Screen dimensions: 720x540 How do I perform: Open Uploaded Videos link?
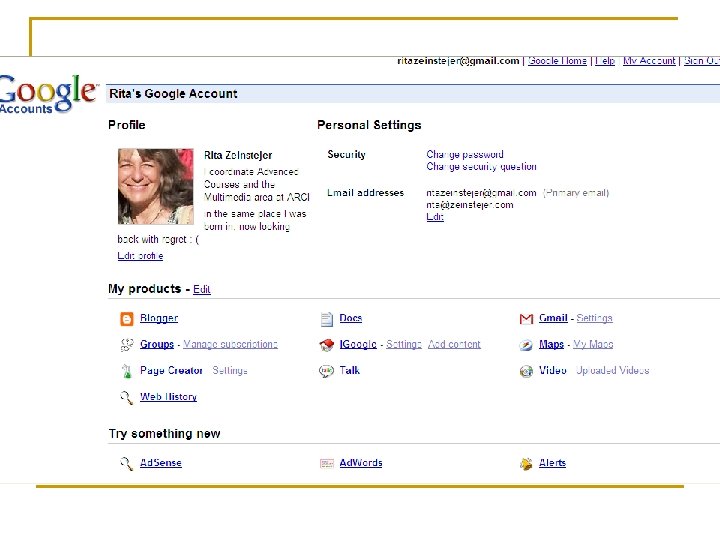tap(613, 370)
